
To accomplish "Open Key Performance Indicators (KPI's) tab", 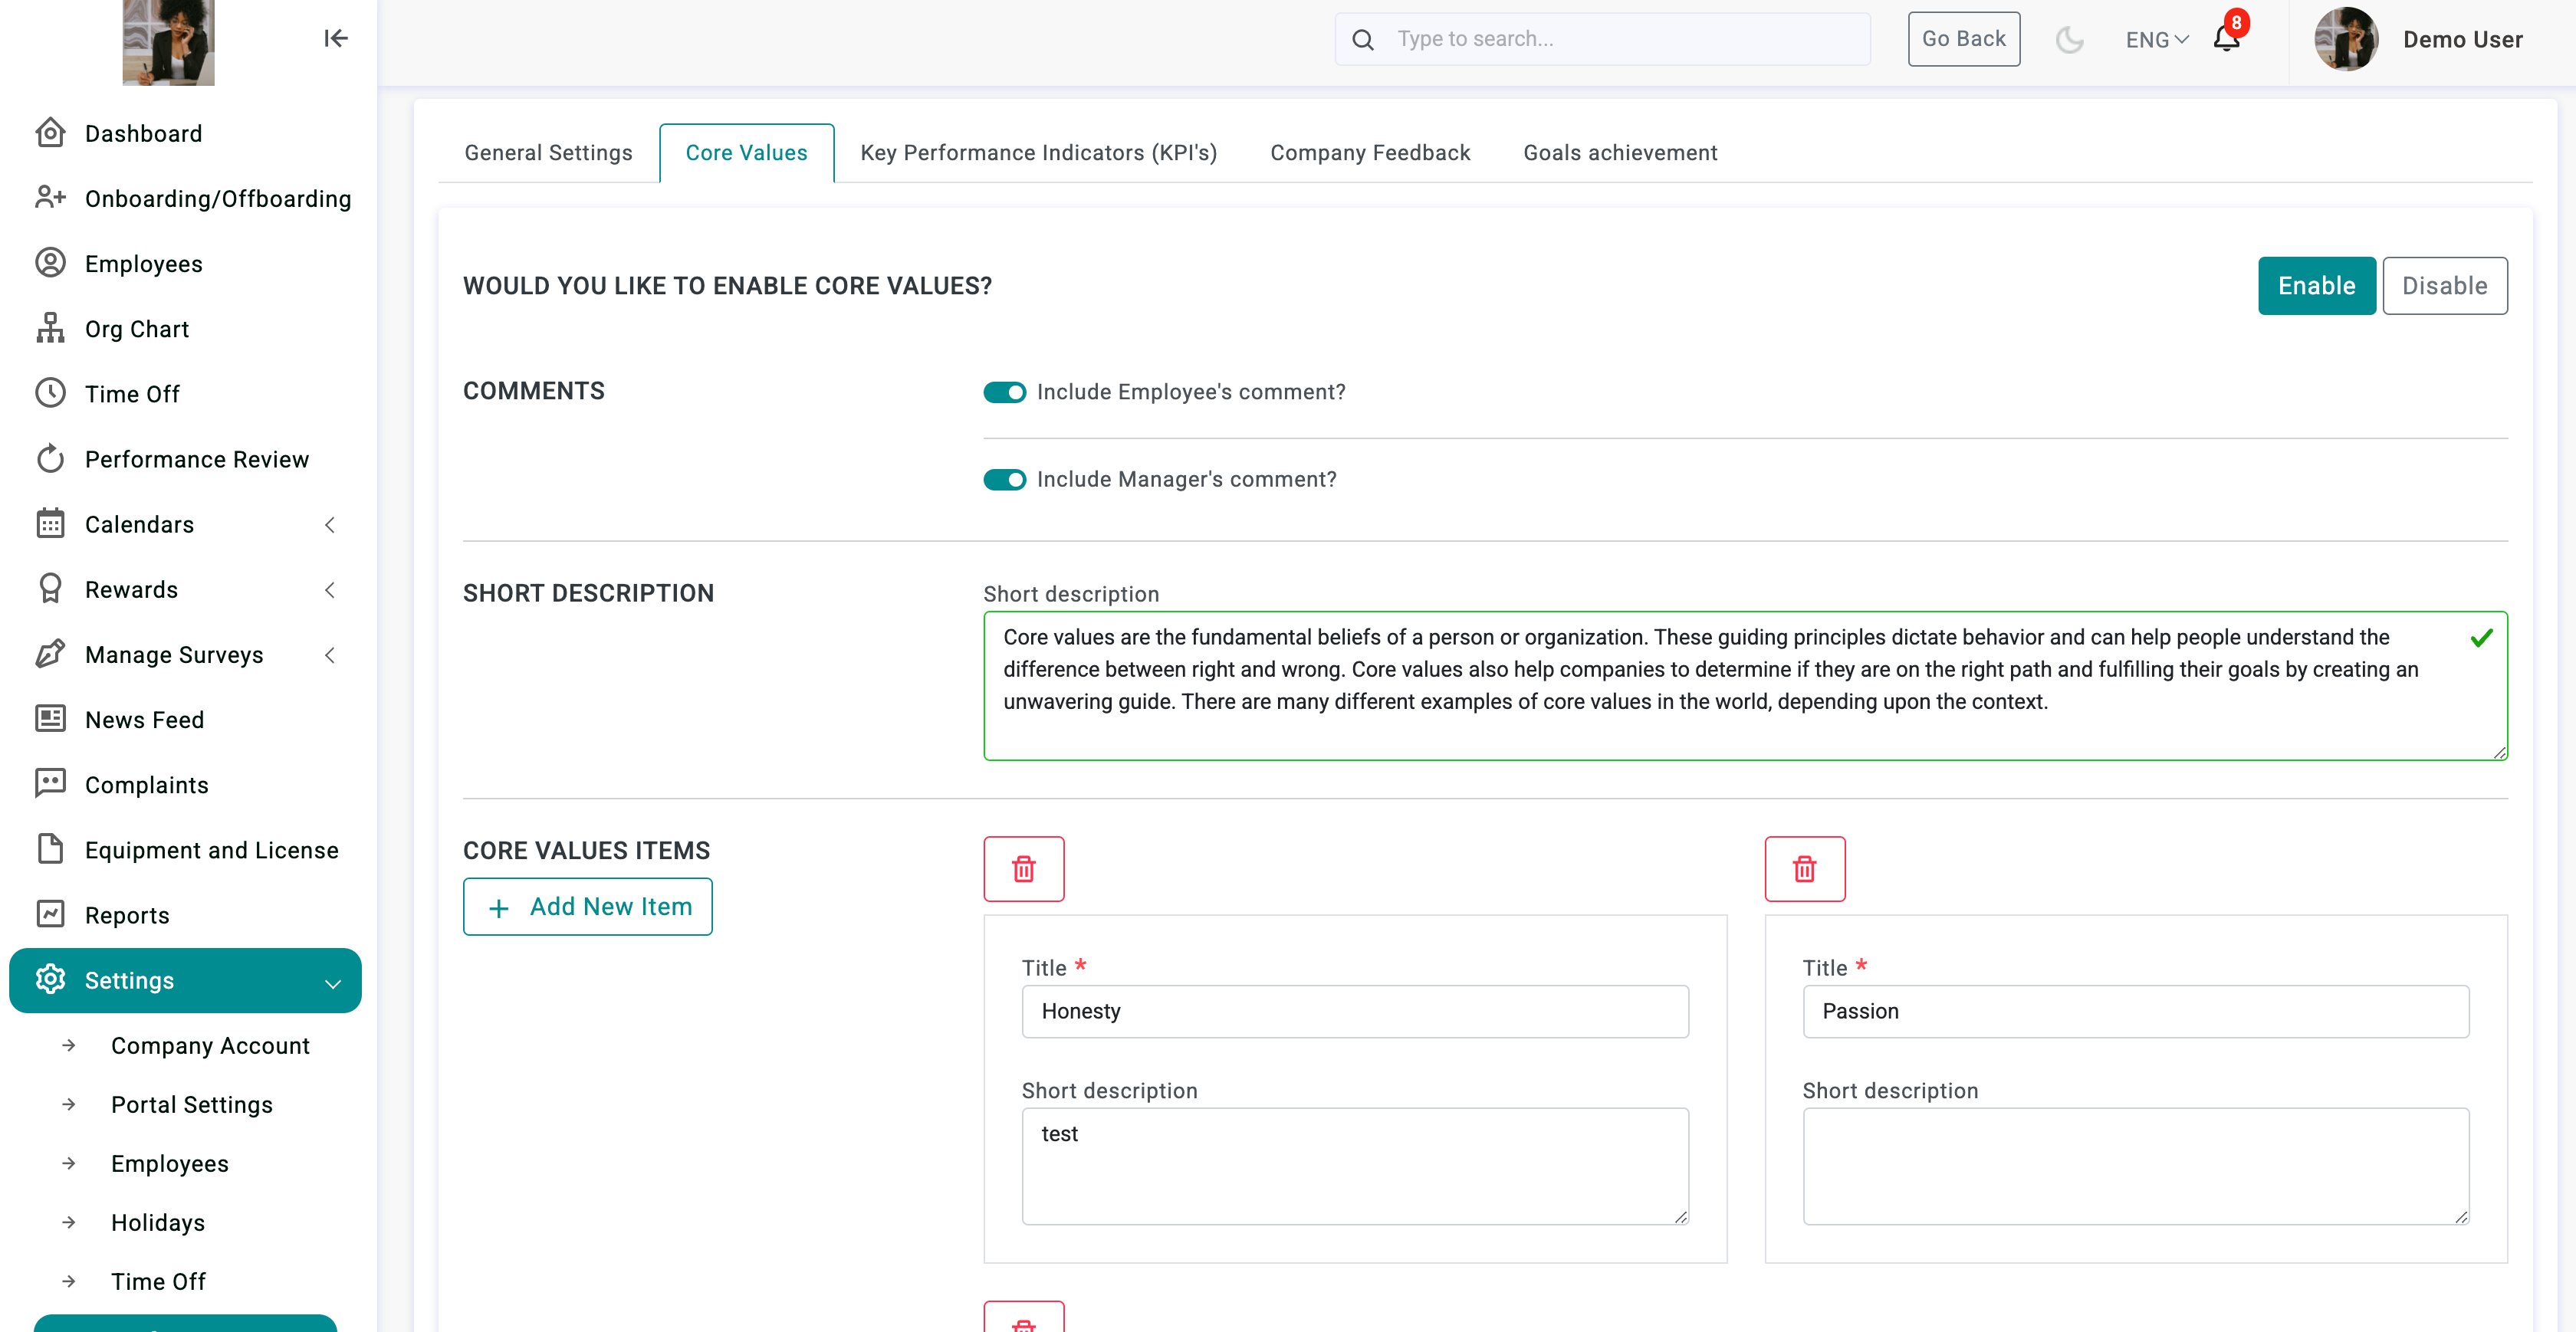I will [x=1038, y=153].
